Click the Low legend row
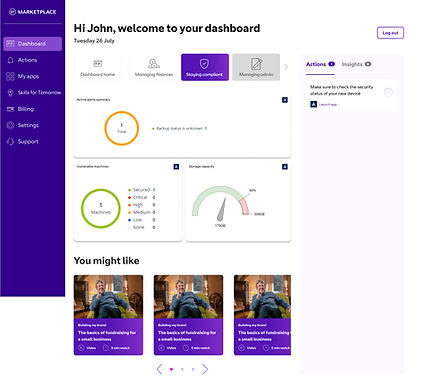421x378 pixels. tap(142, 220)
